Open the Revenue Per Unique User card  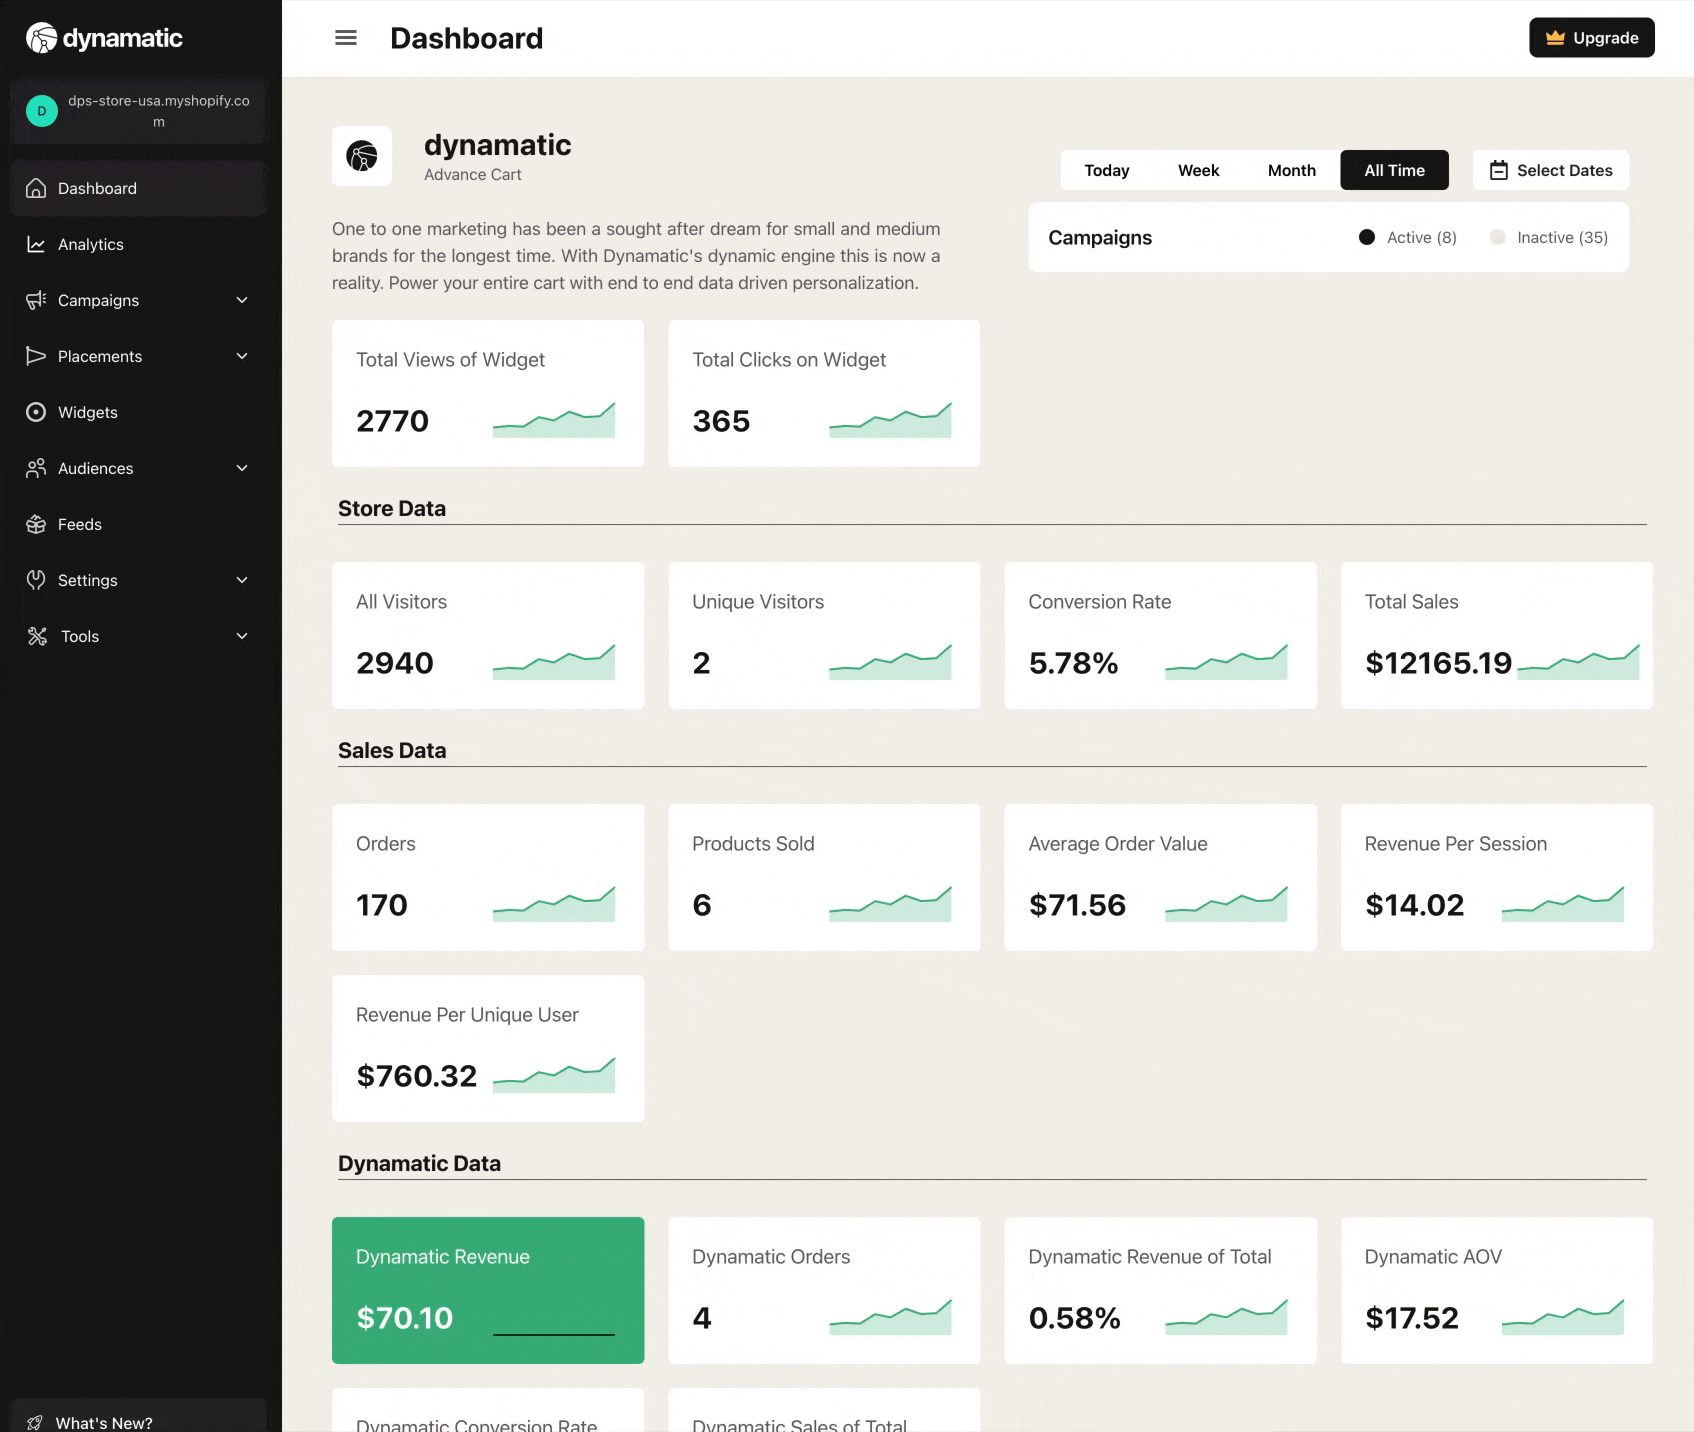tap(488, 1048)
